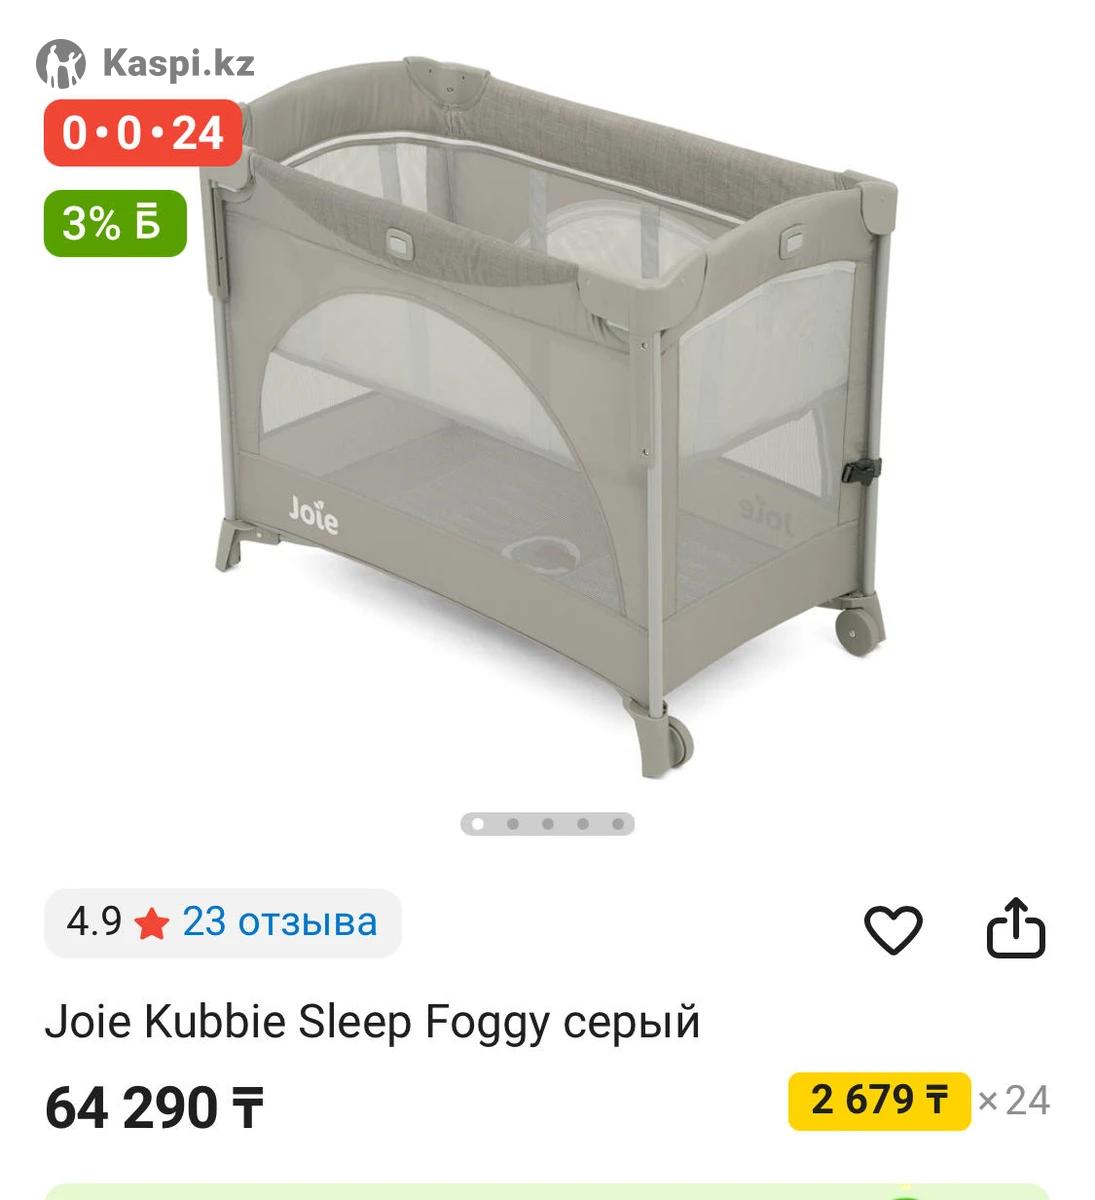Tap the Kaspi.kz watermark text
The width and height of the screenshot is (1095, 1200).
click(178, 64)
